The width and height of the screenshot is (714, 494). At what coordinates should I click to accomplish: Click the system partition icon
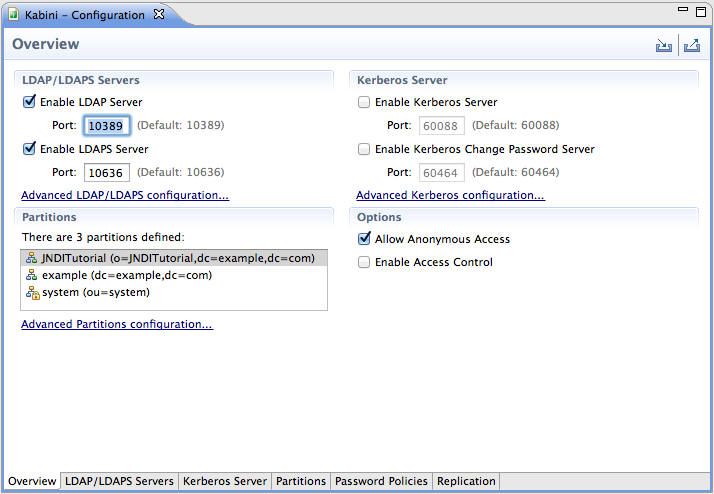31,292
